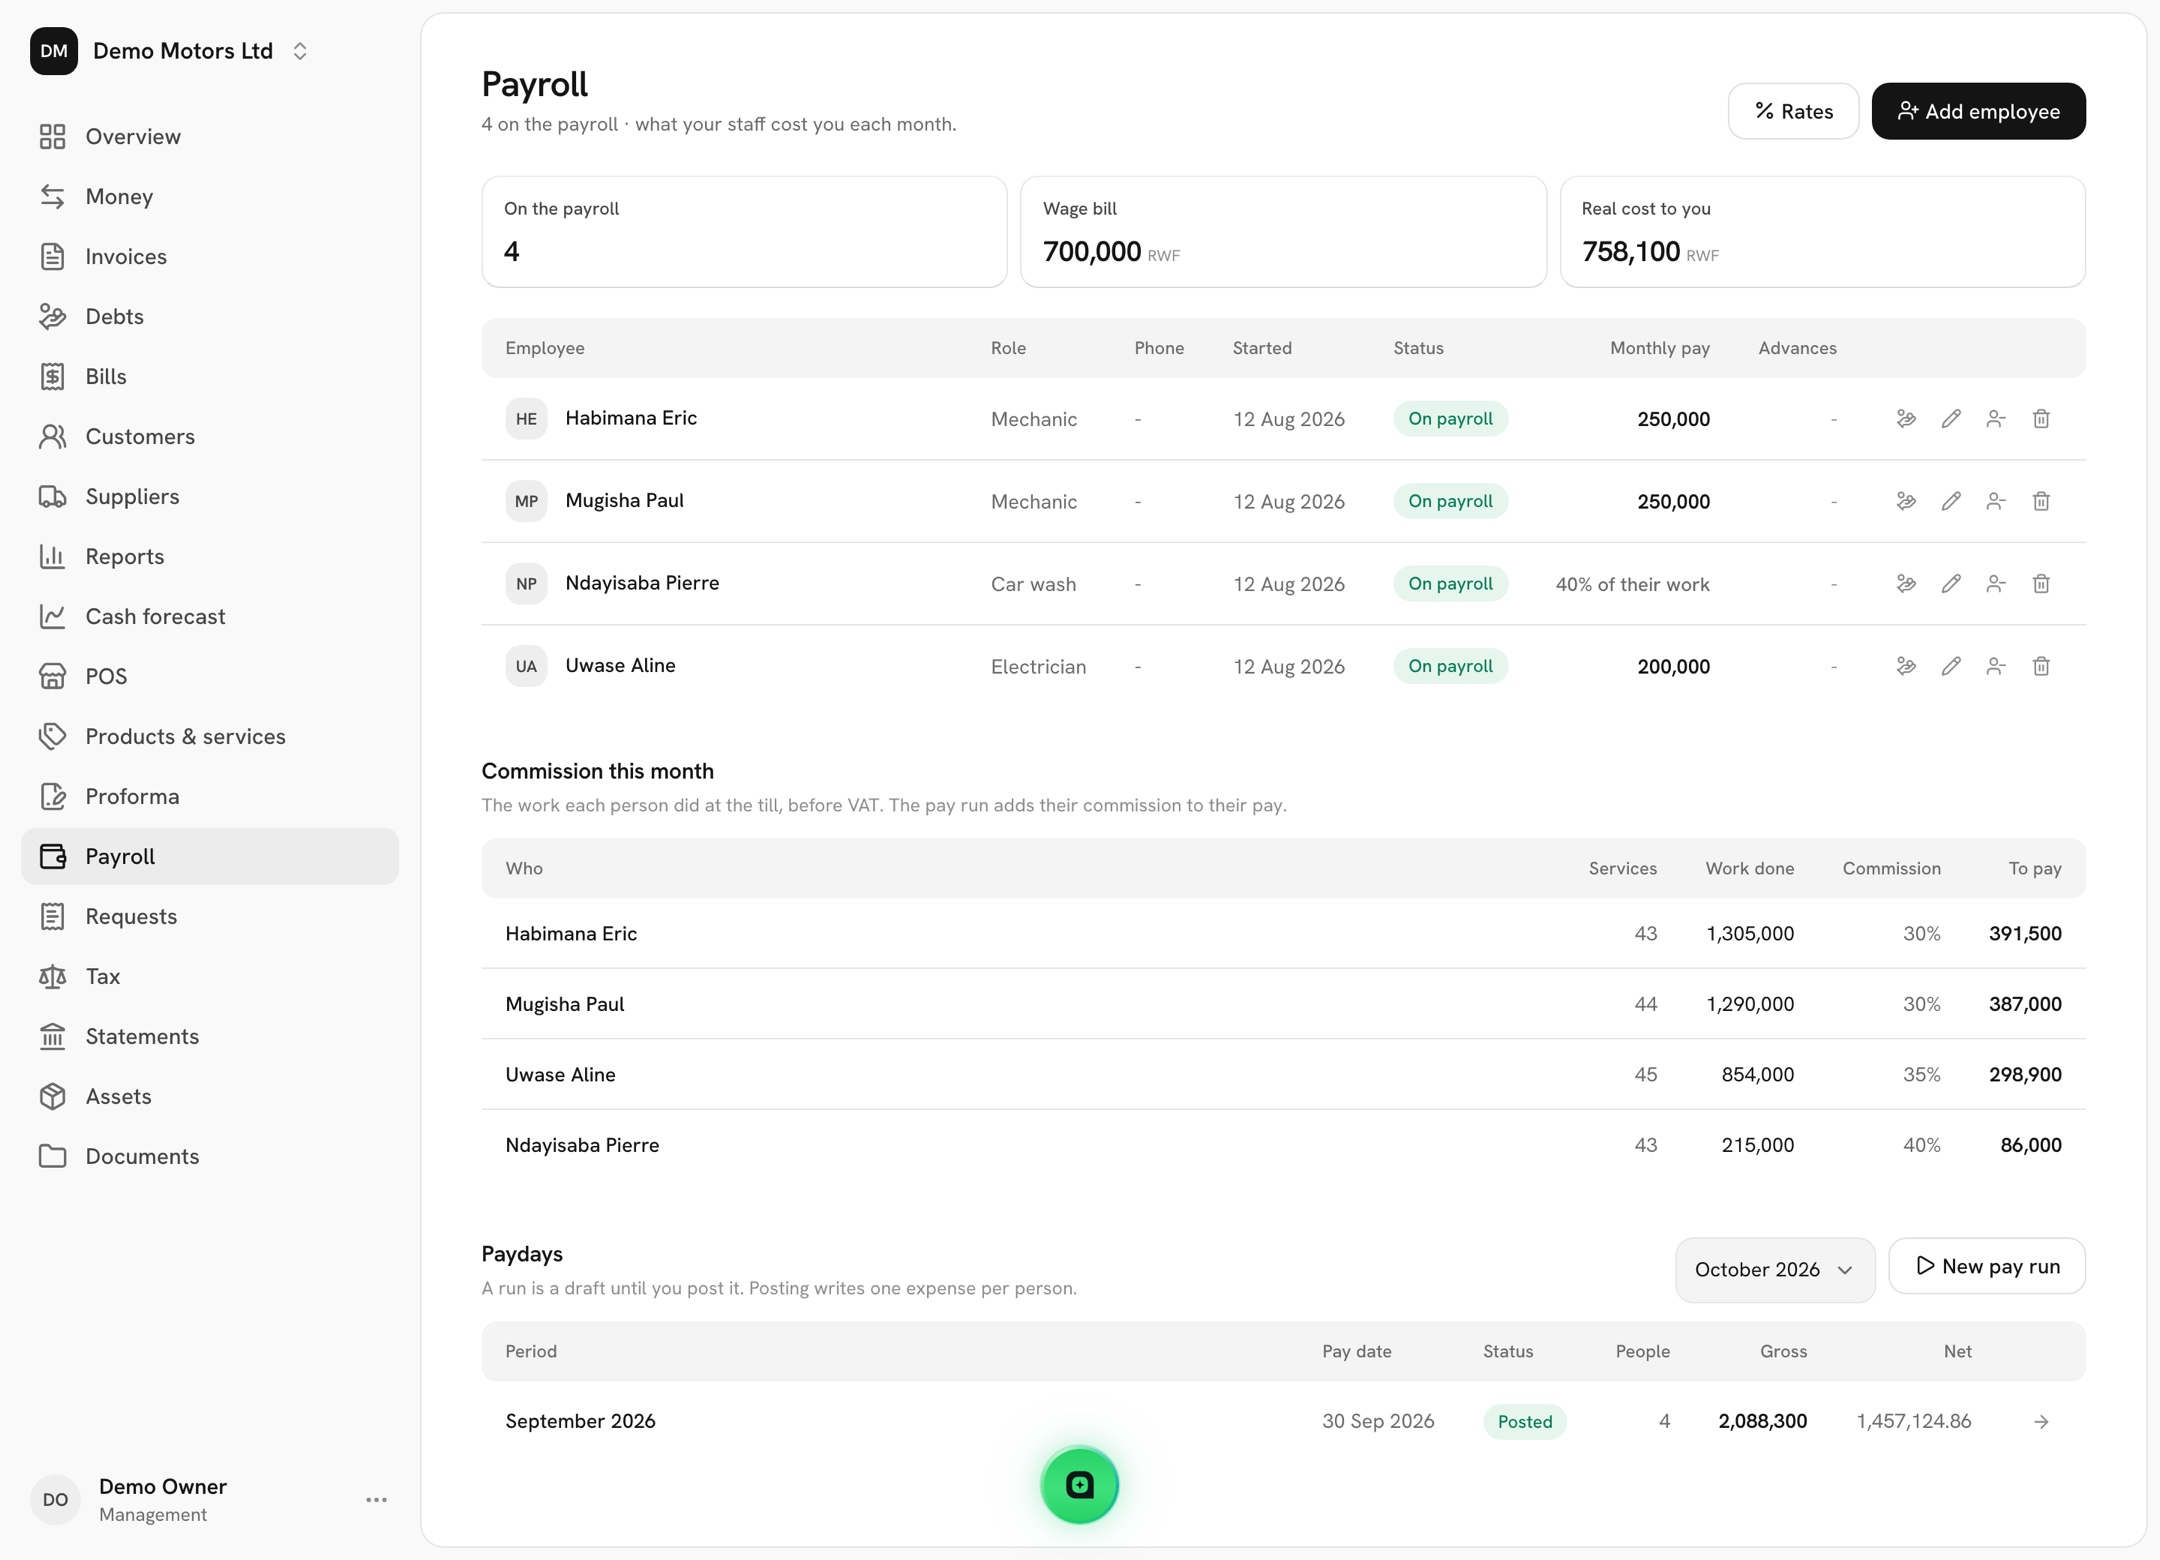Viewport: 2160px width, 1560px height.
Task: Click off-payroll icon for Uwase Aline
Action: 1996,666
